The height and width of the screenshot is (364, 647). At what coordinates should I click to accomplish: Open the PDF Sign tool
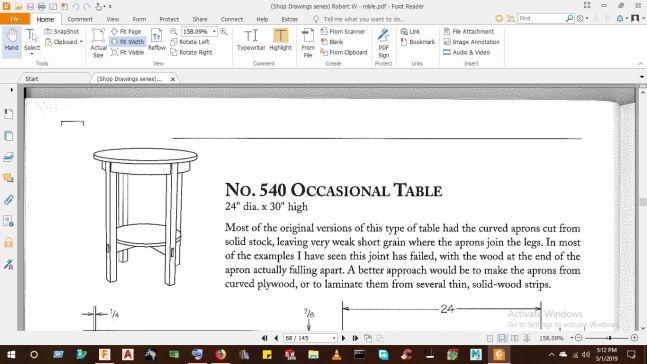[x=384, y=43]
